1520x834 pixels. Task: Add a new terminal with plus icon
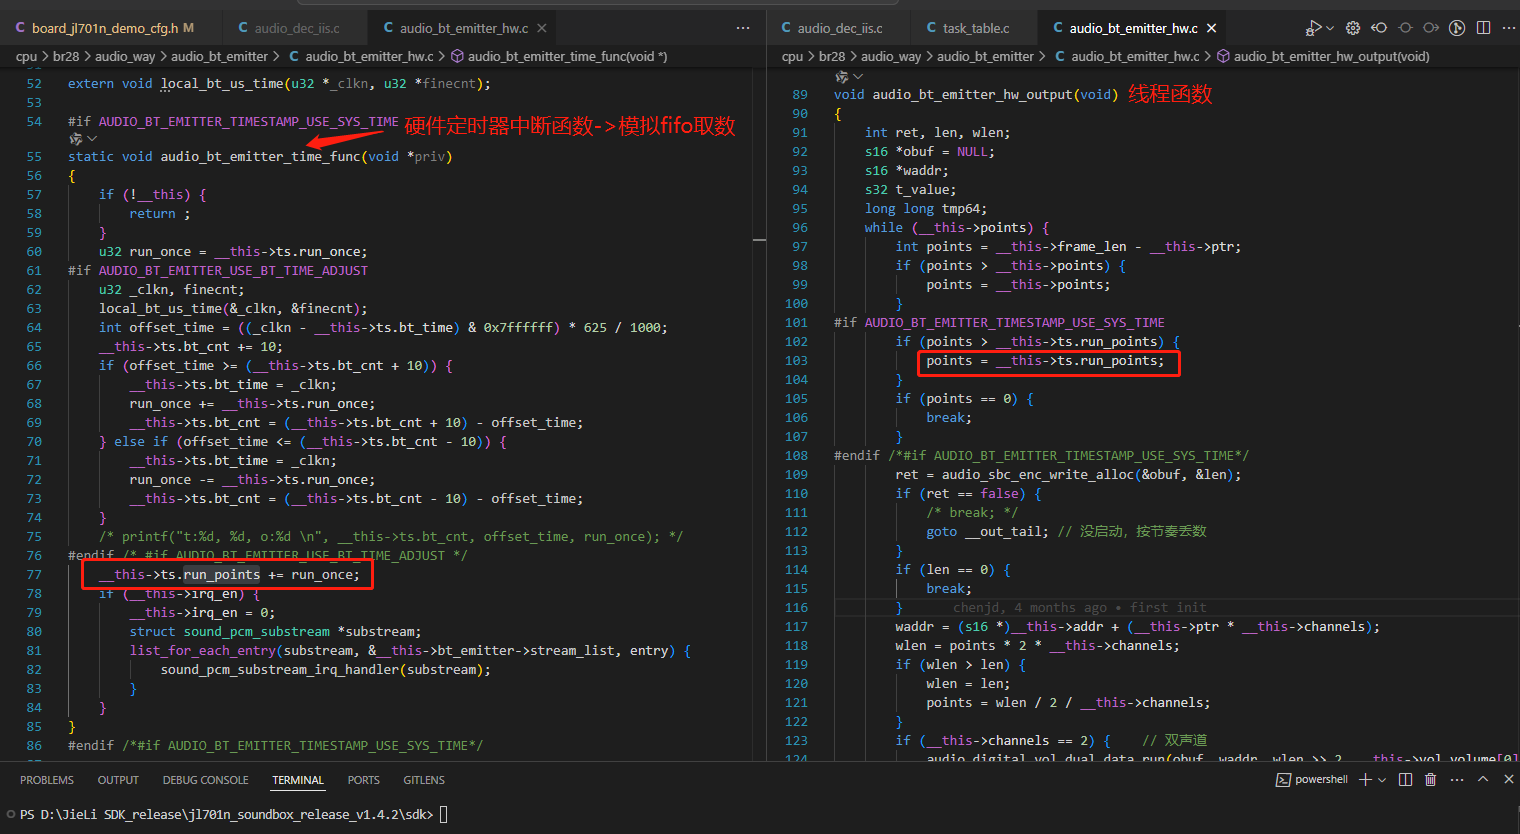(1365, 779)
